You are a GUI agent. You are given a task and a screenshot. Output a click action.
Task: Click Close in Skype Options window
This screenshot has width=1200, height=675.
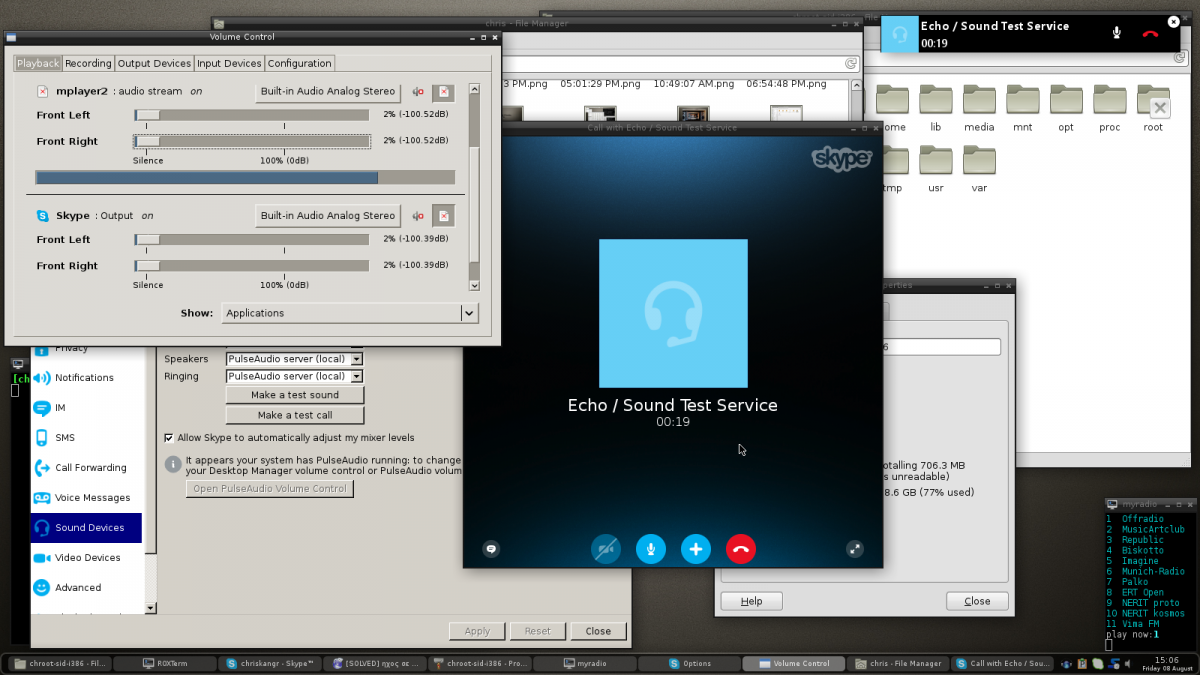(598, 631)
